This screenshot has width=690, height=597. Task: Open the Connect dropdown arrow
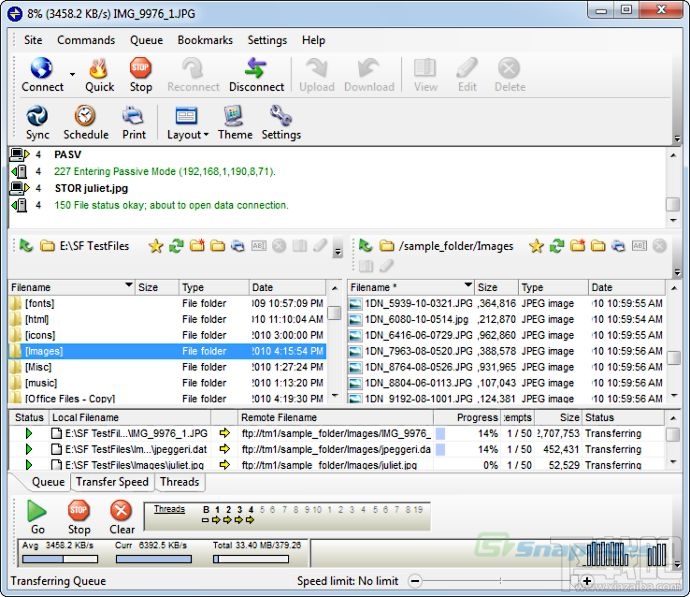[x=72, y=74]
